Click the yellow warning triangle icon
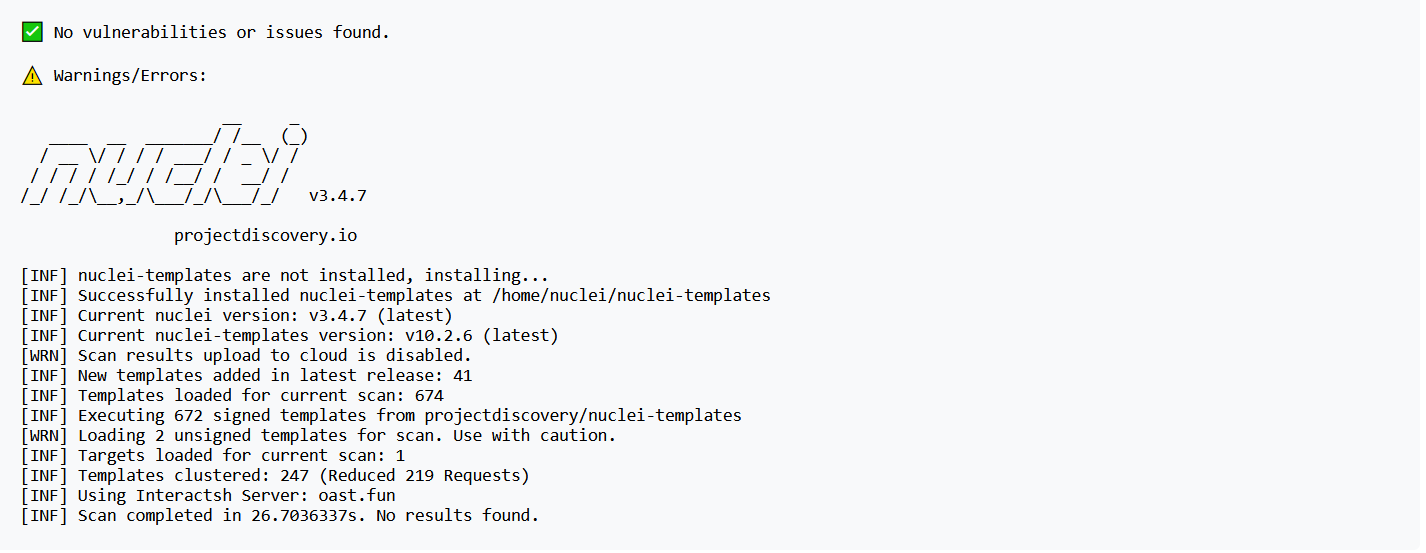This screenshot has width=1426, height=553. 32,75
